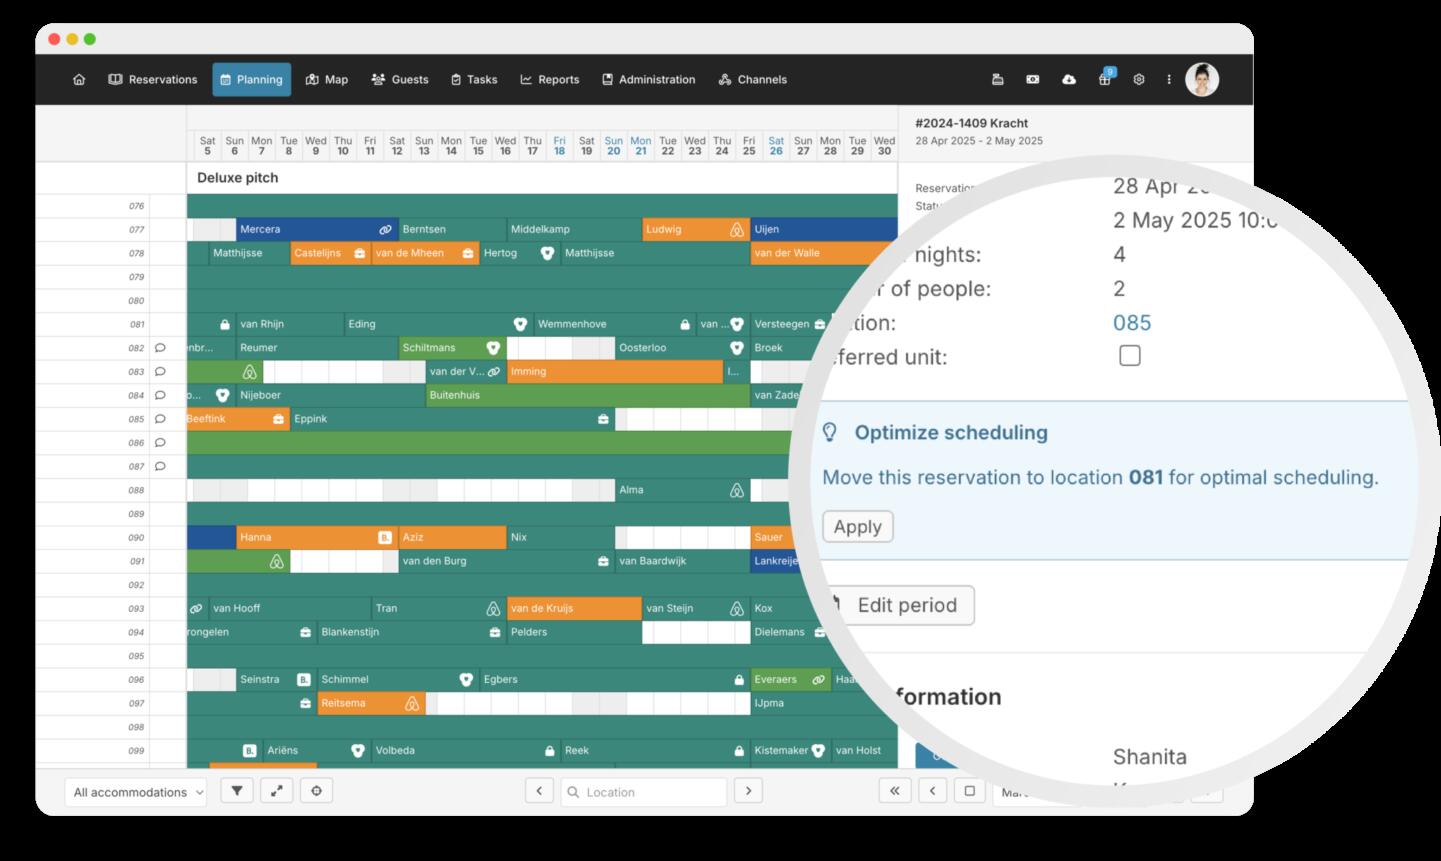Toggle the Preferred unit checkbox

pos(1129,356)
